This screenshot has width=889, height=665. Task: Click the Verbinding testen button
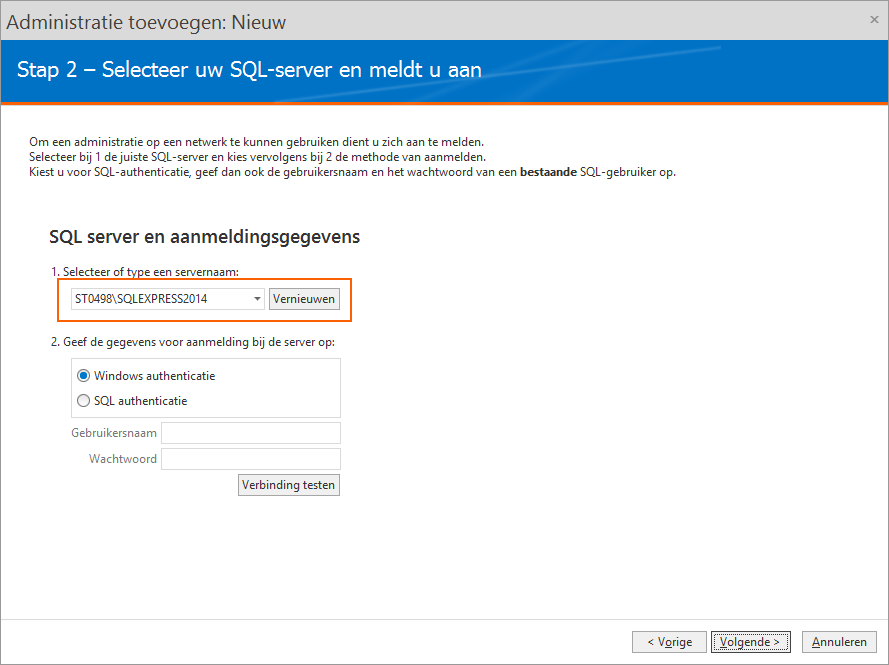point(289,485)
